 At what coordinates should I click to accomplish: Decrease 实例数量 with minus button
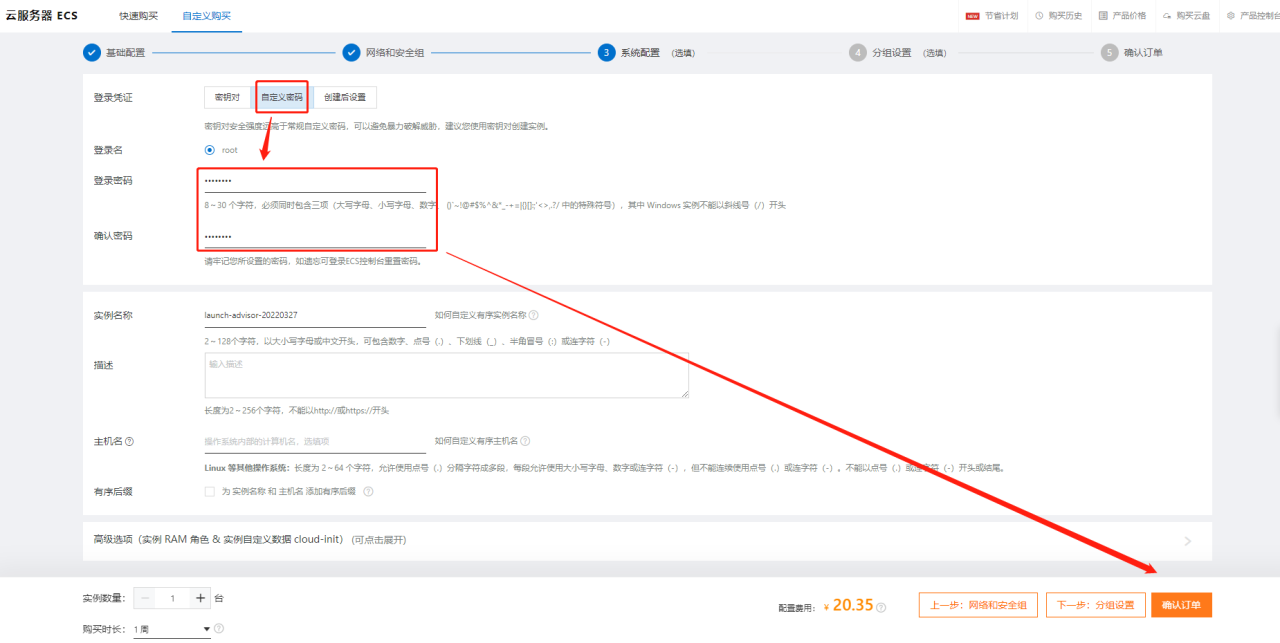(146, 598)
